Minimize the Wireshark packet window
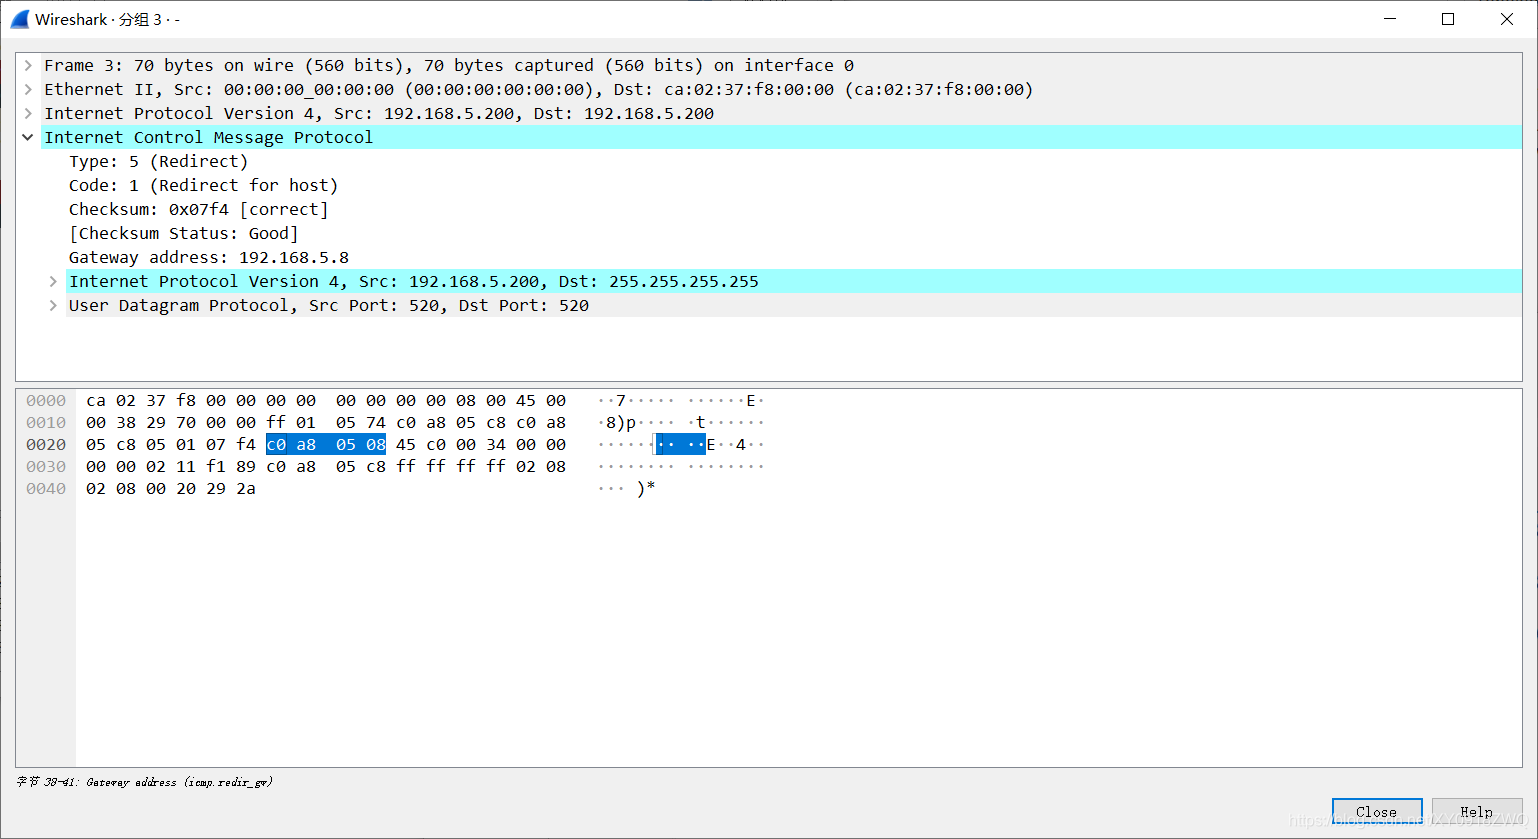 [x=1390, y=19]
